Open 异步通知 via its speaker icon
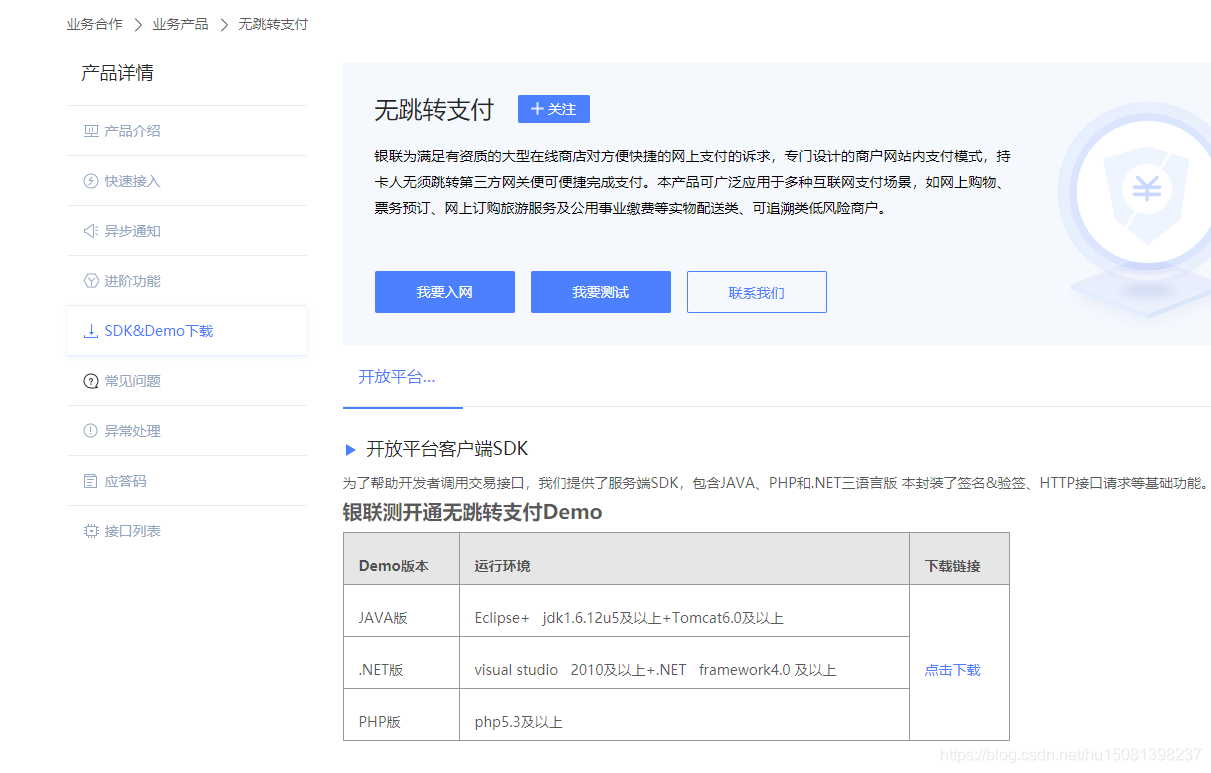The image size is (1211, 773). (90, 230)
